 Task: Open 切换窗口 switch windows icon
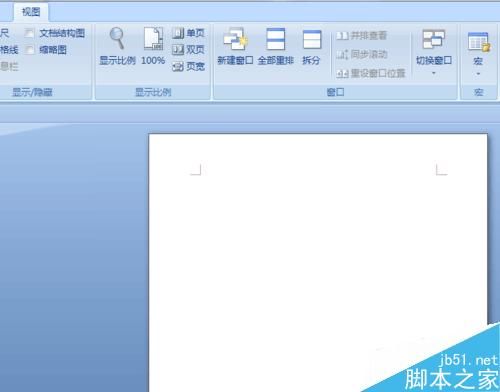click(433, 39)
